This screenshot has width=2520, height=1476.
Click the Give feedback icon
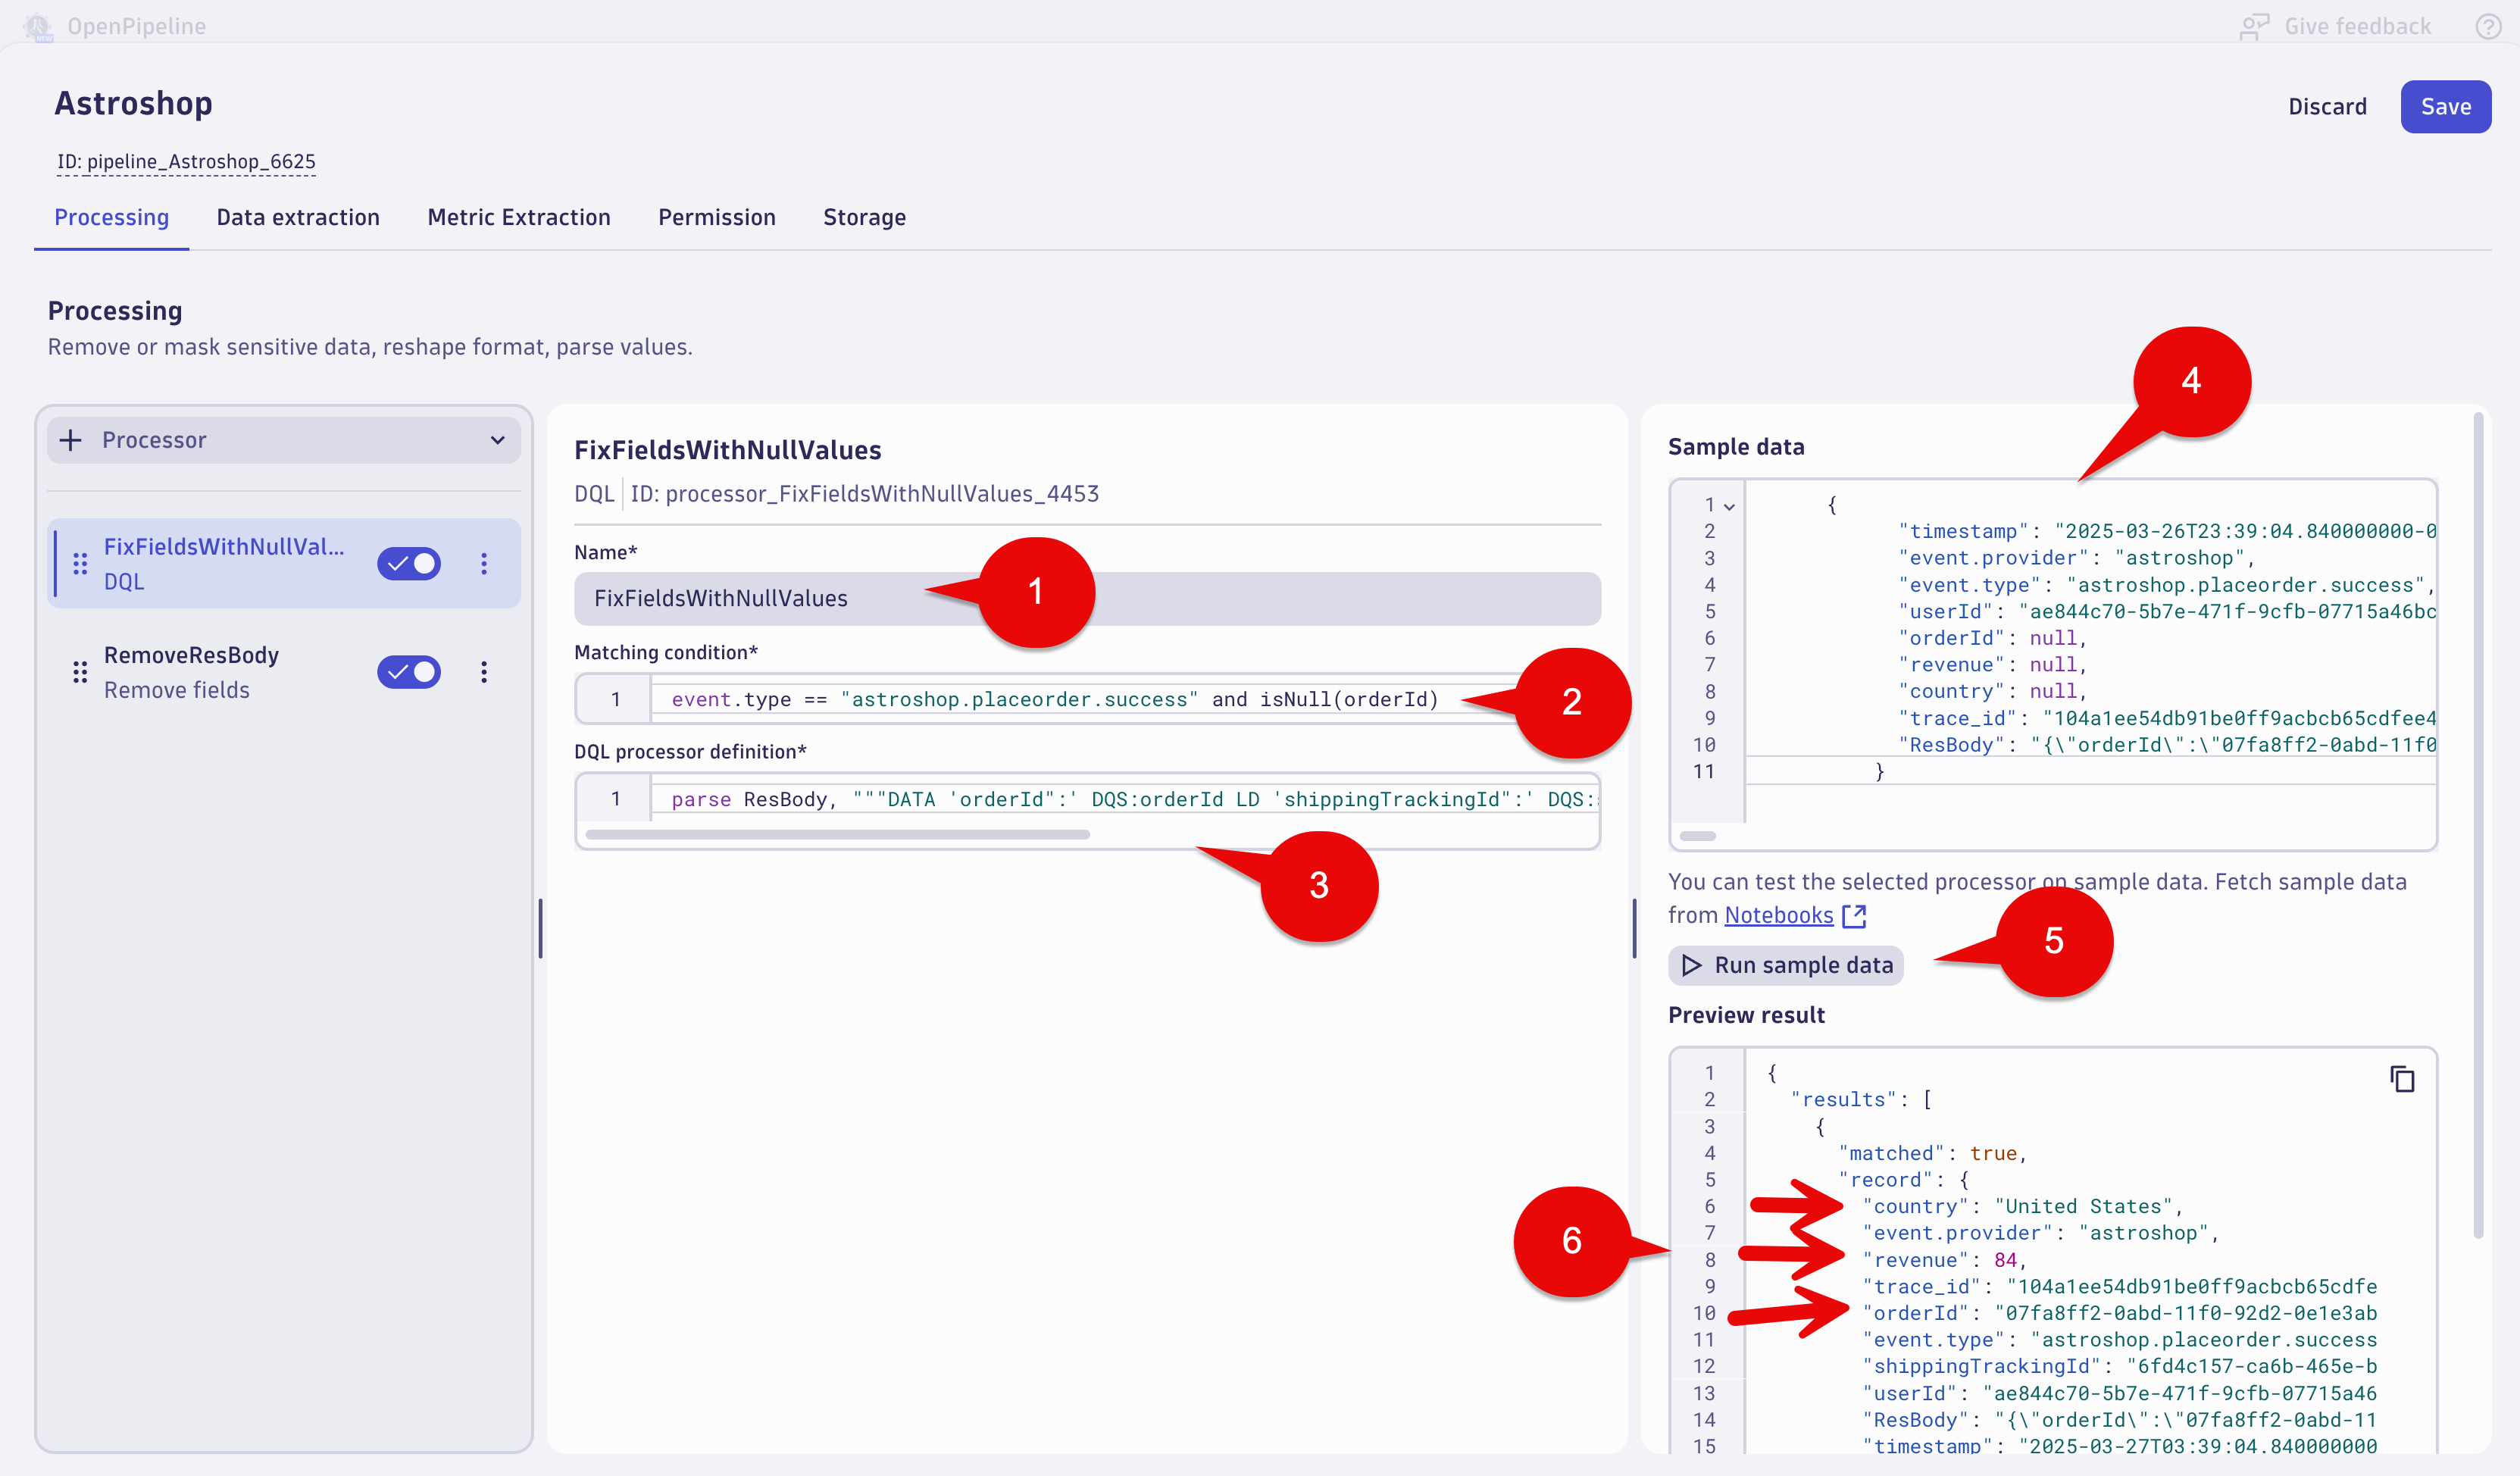tap(2255, 26)
